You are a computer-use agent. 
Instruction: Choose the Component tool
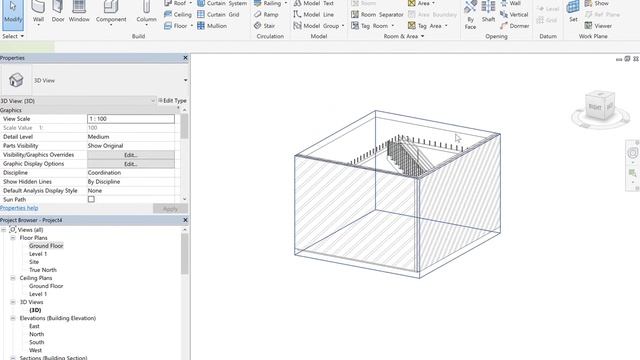111,13
